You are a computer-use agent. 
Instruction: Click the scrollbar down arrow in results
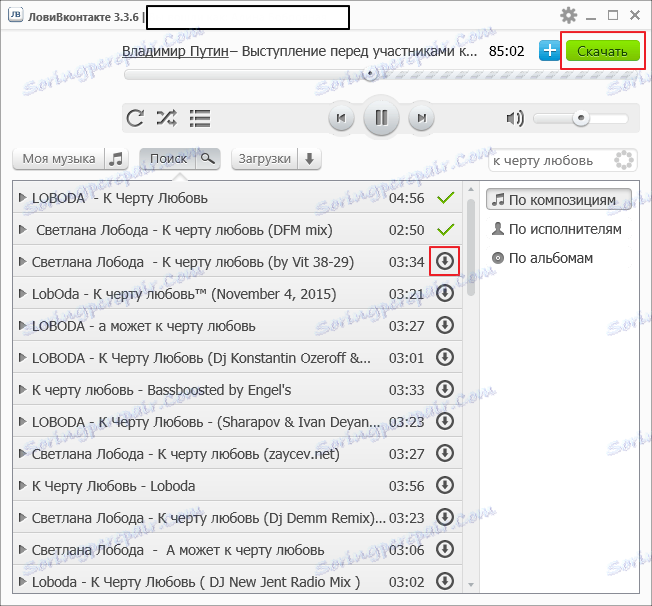click(471, 585)
